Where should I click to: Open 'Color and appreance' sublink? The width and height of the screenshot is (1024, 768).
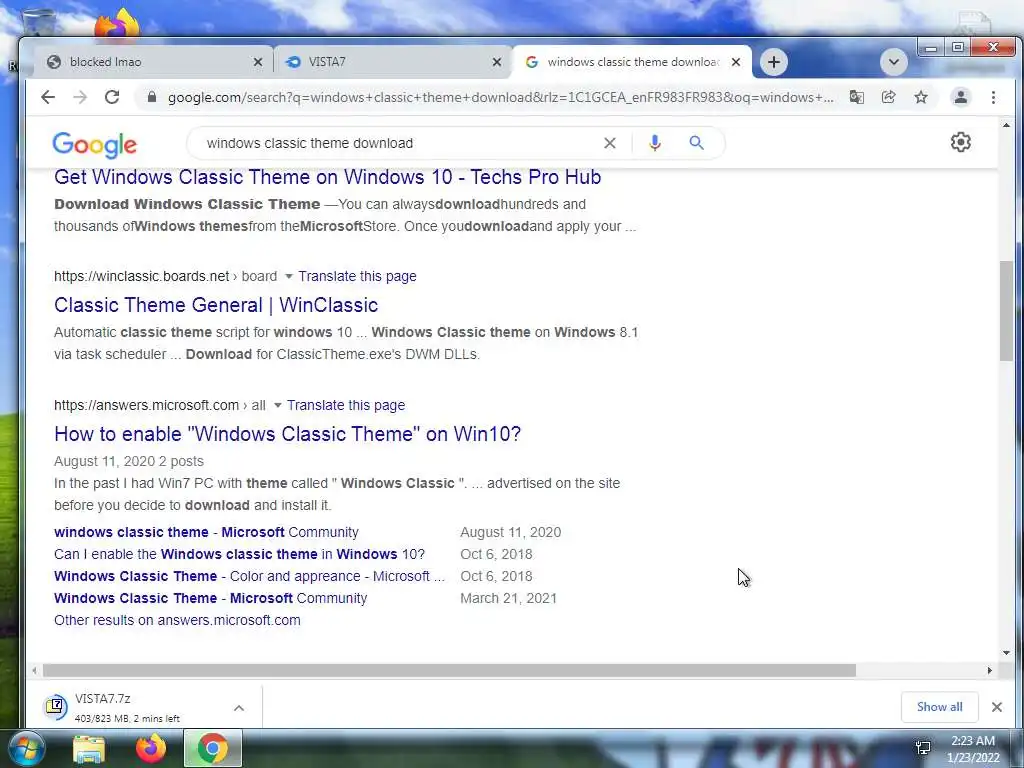click(x=249, y=577)
